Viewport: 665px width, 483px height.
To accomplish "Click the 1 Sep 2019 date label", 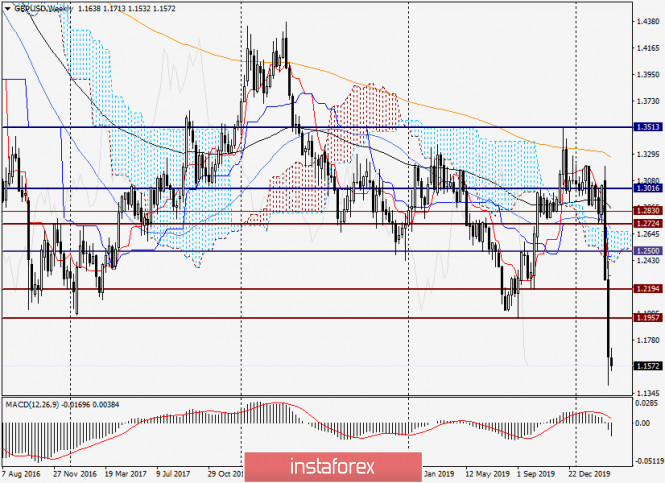I will pyautogui.click(x=536, y=474).
